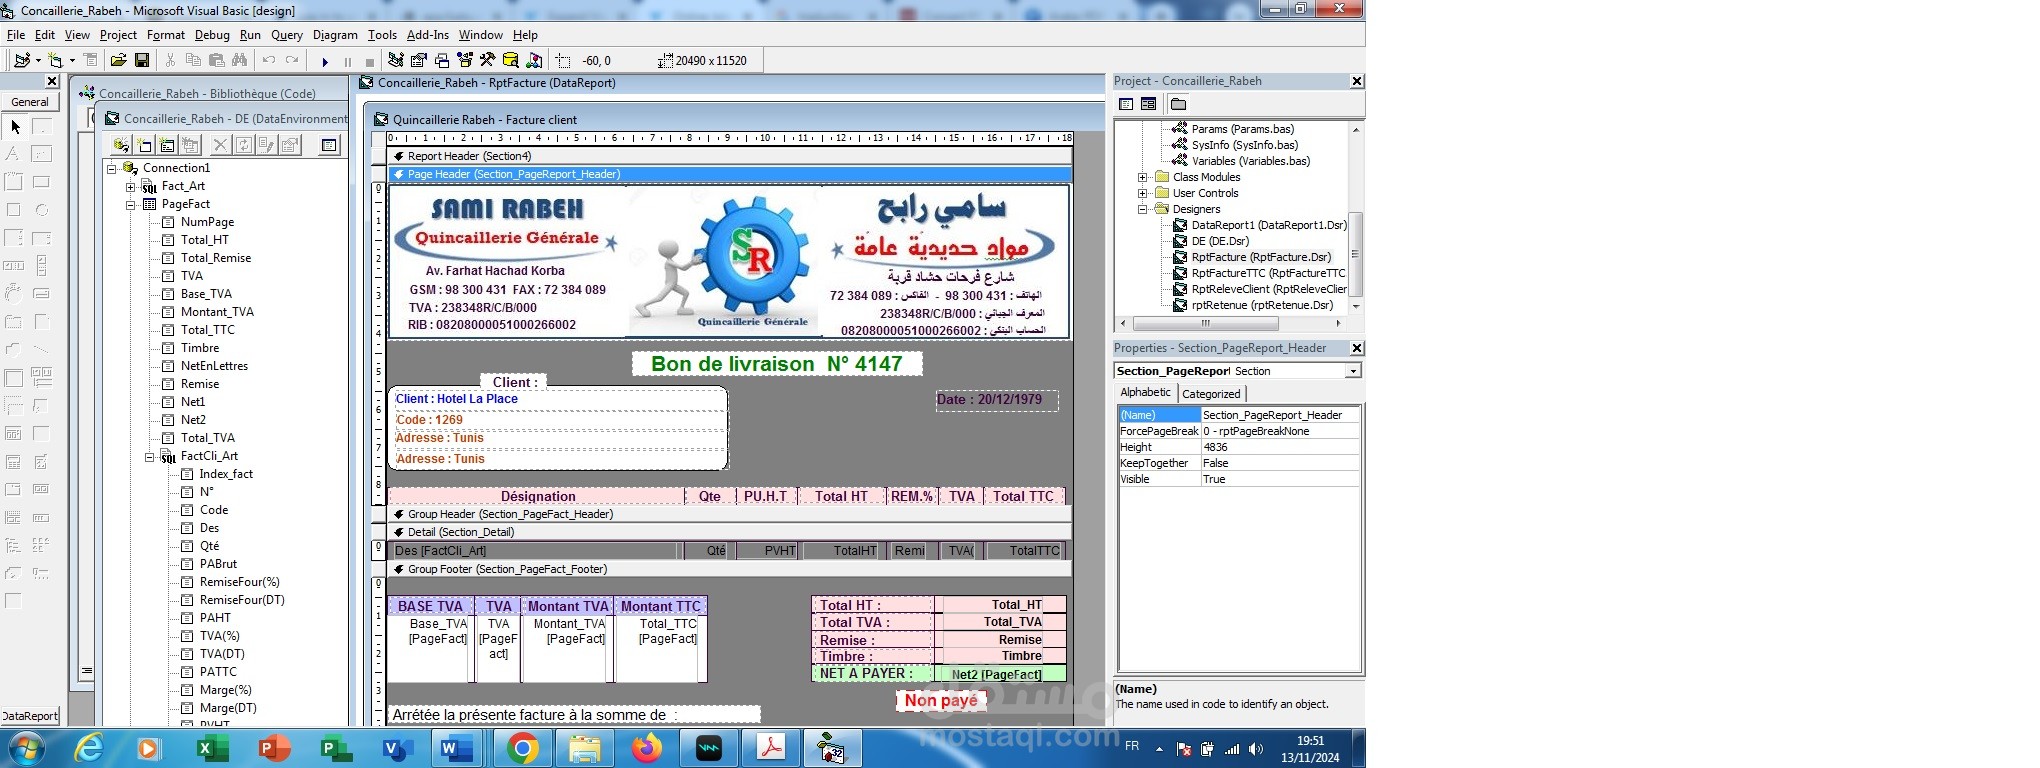Screen dimensions: 2040x768
Task: Toggle Folders view in the Project panel
Action: click(x=1178, y=104)
